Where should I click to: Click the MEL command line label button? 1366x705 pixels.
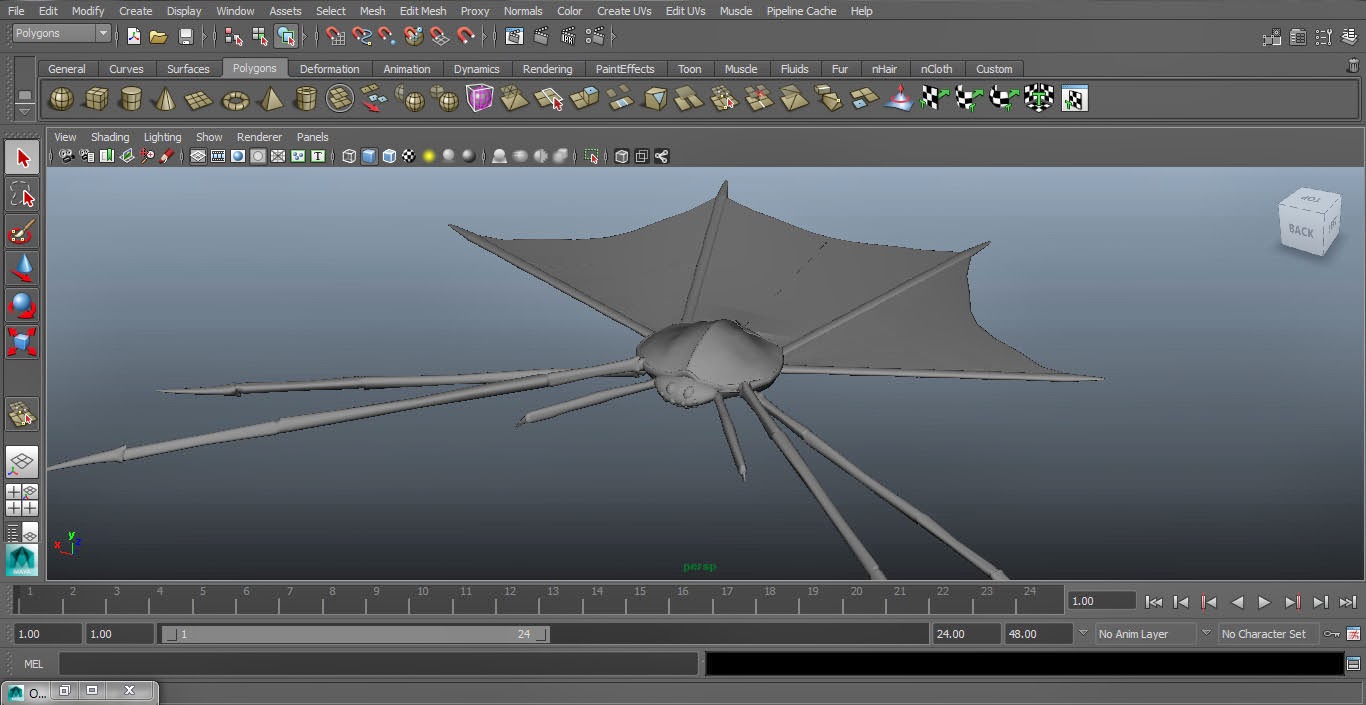click(x=33, y=664)
